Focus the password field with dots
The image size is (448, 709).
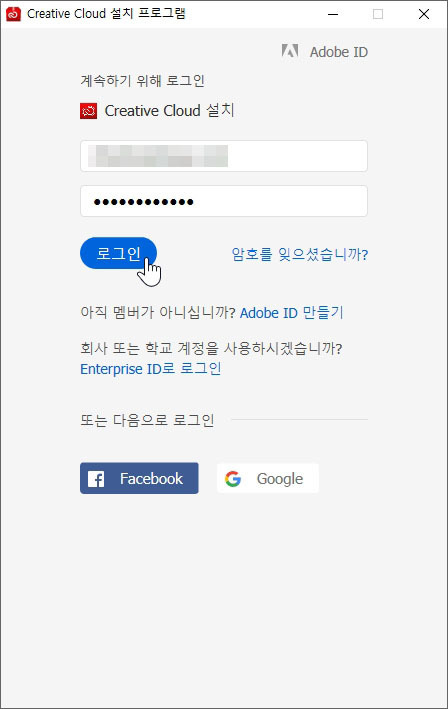(224, 201)
